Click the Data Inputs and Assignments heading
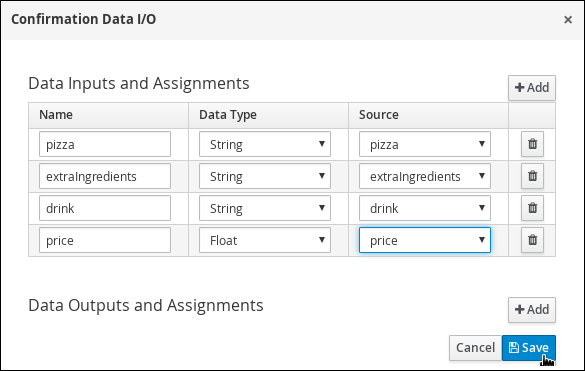The height and width of the screenshot is (371, 585). coord(139,84)
